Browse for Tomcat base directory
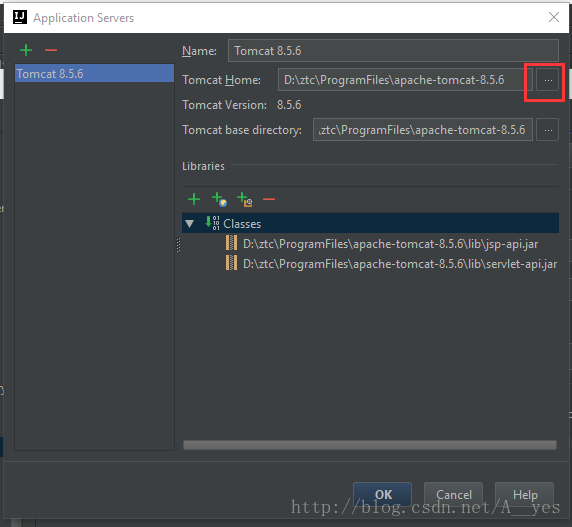The height and width of the screenshot is (527, 572). (548, 130)
